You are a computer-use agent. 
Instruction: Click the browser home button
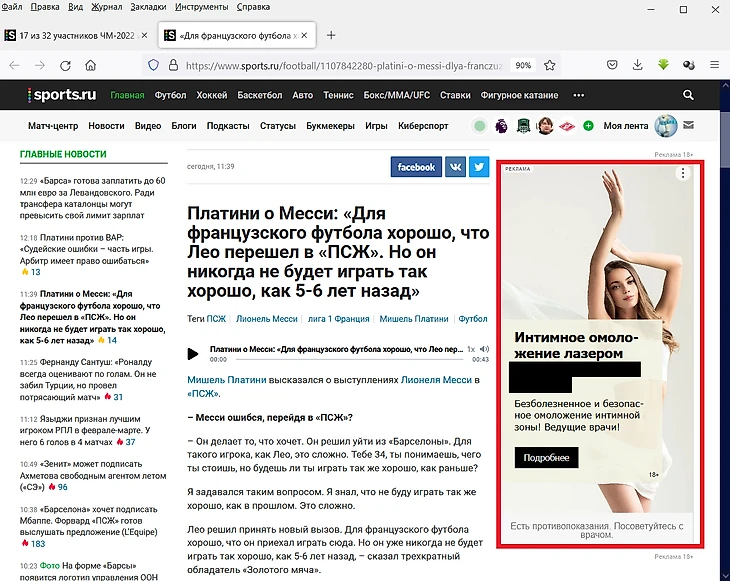91,65
